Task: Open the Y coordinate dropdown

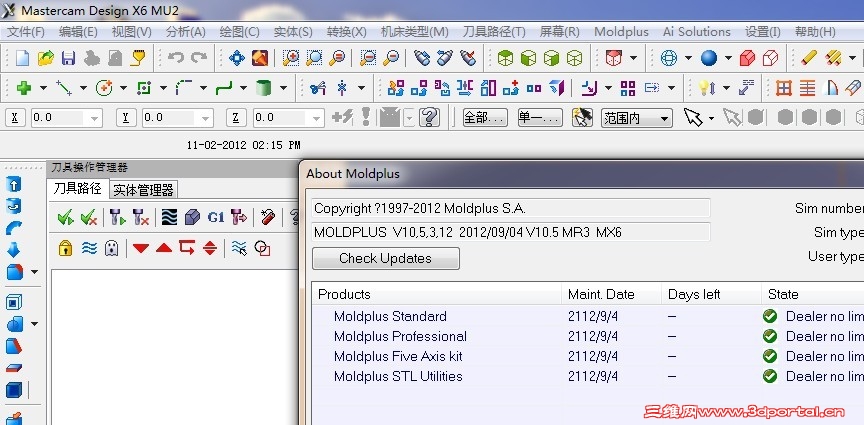Action: point(207,118)
